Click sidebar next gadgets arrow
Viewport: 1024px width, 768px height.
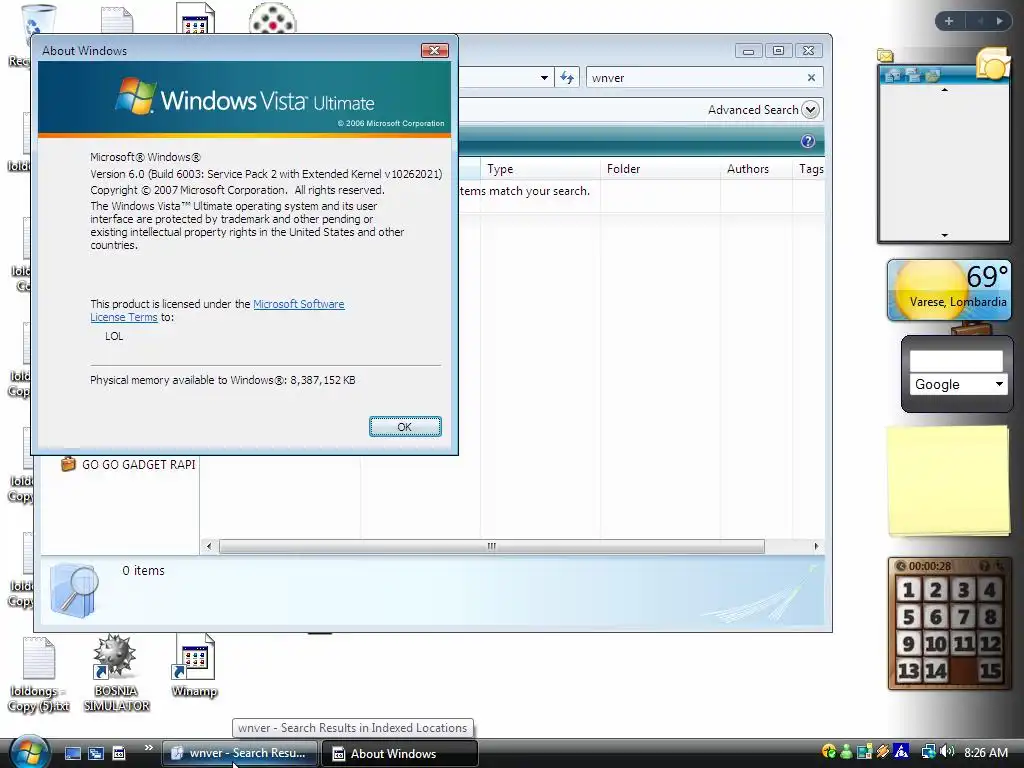pyautogui.click(x=999, y=21)
